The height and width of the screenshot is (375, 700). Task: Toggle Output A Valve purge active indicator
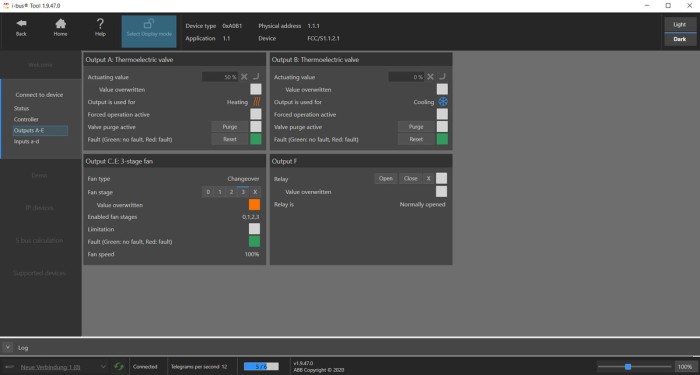tap(256, 127)
